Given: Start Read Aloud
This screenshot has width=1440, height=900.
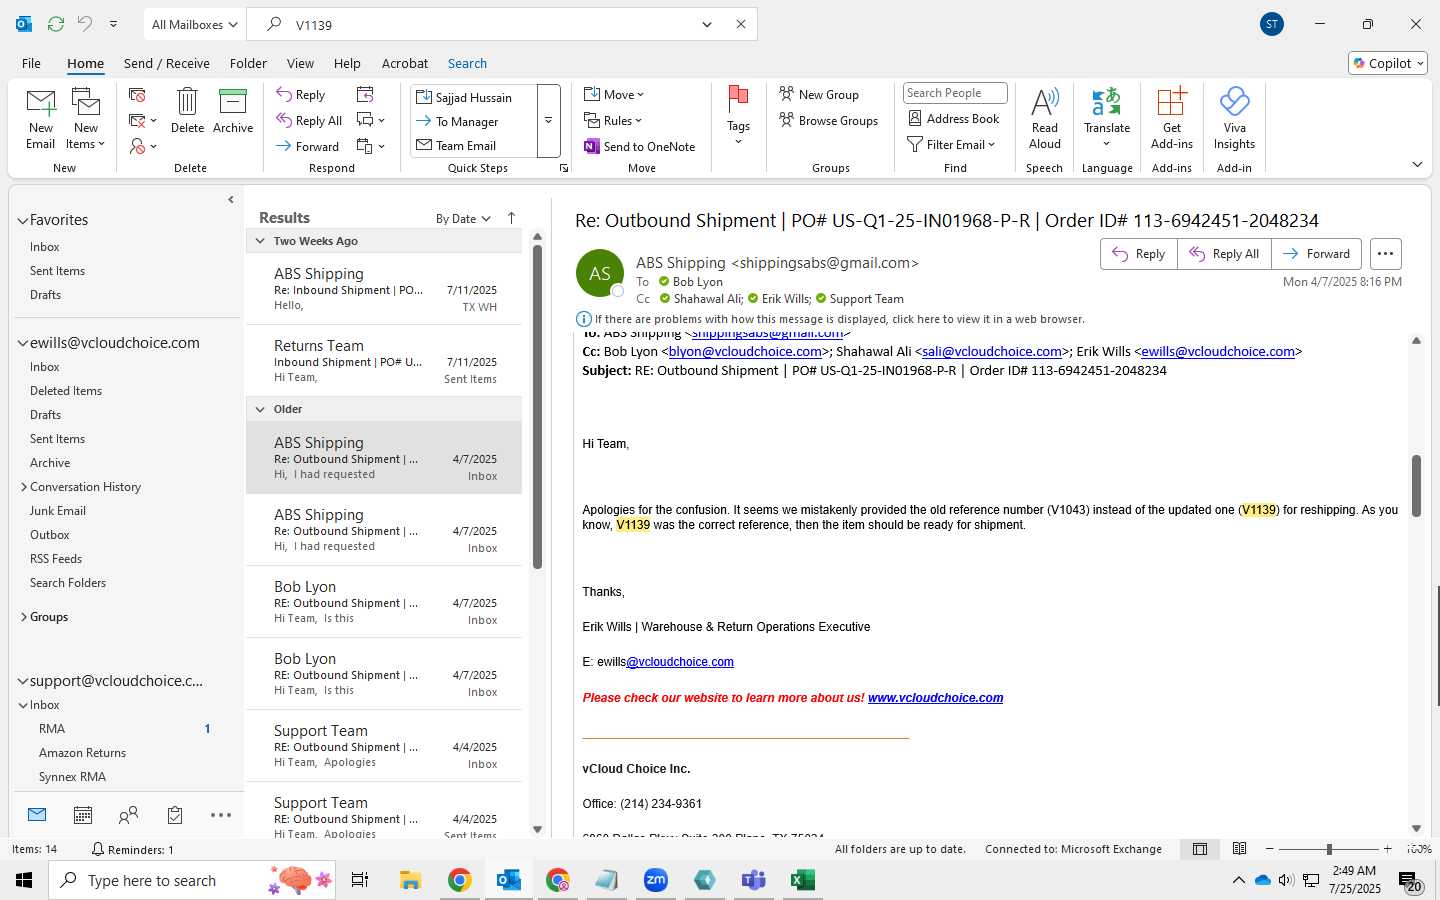Looking at the screenshot, I should (1044, 119).
